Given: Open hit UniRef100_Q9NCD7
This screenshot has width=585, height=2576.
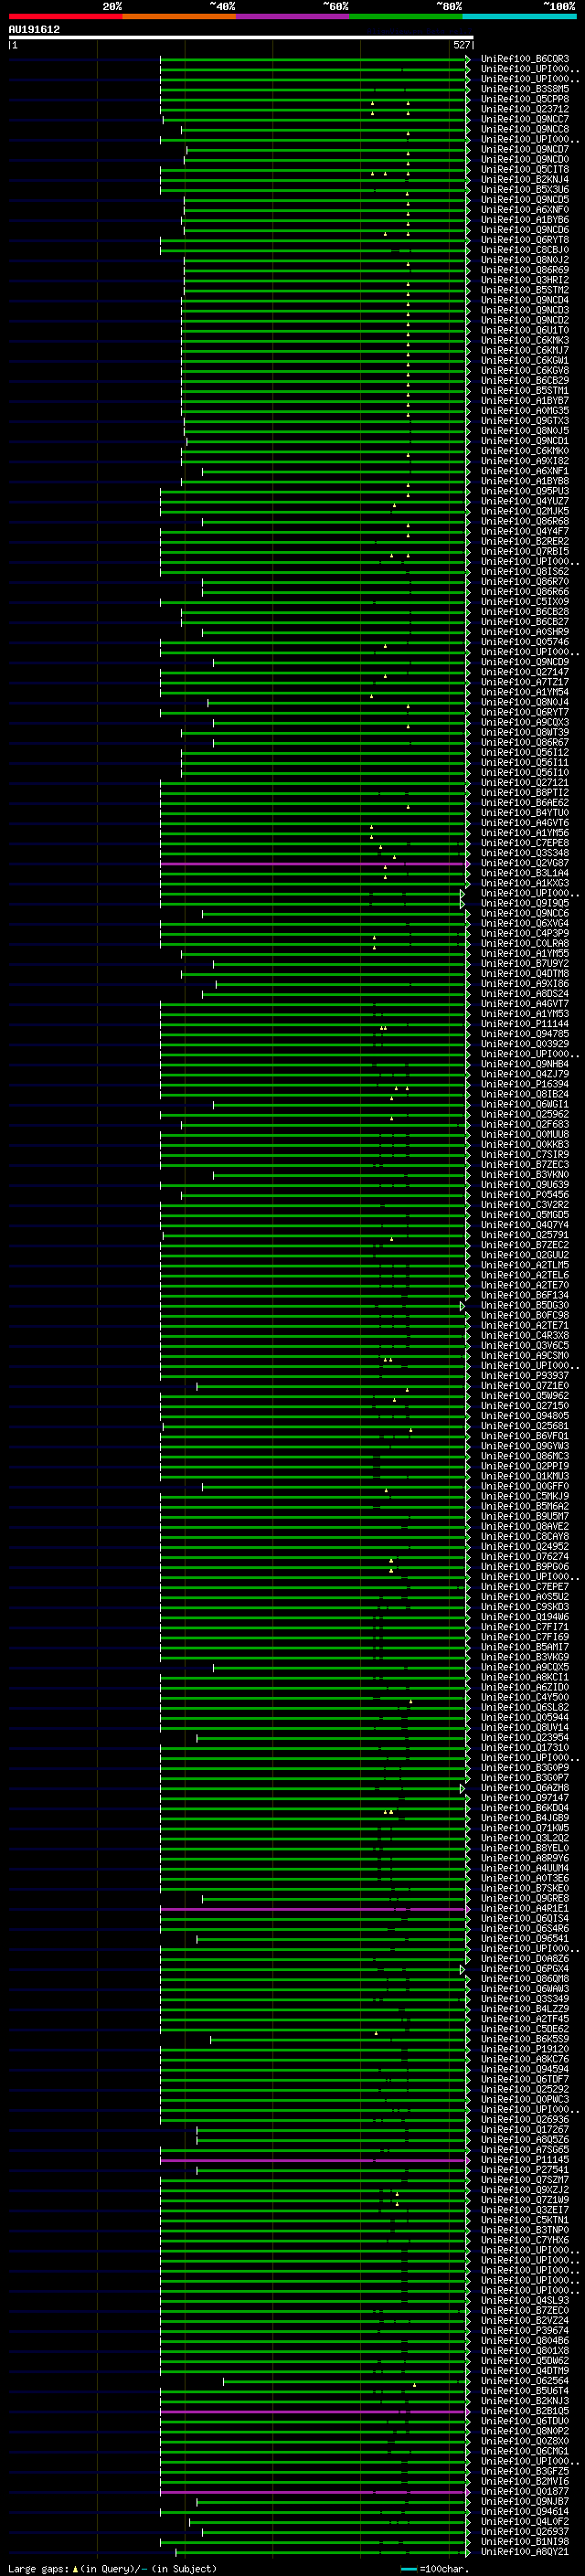Looking at the screenshot, I should pos(525,149).
